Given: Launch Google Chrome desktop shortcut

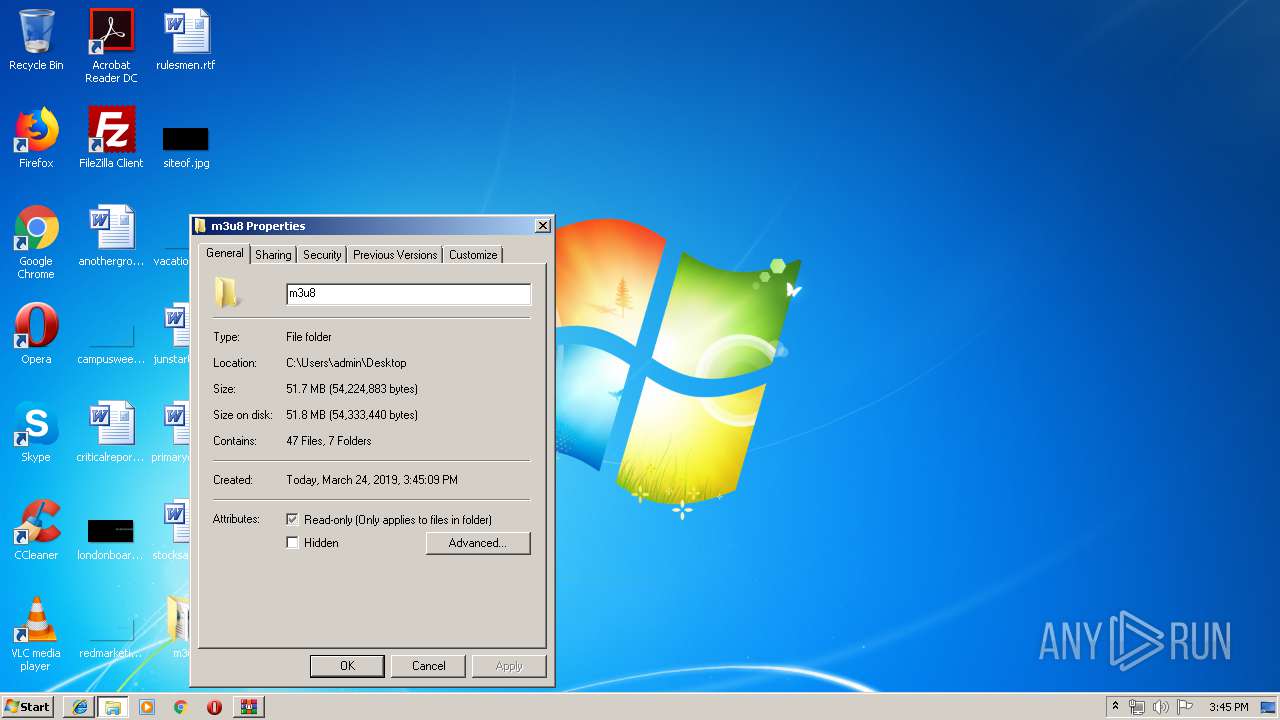Looking at the screenshot, I should [36, 242].
